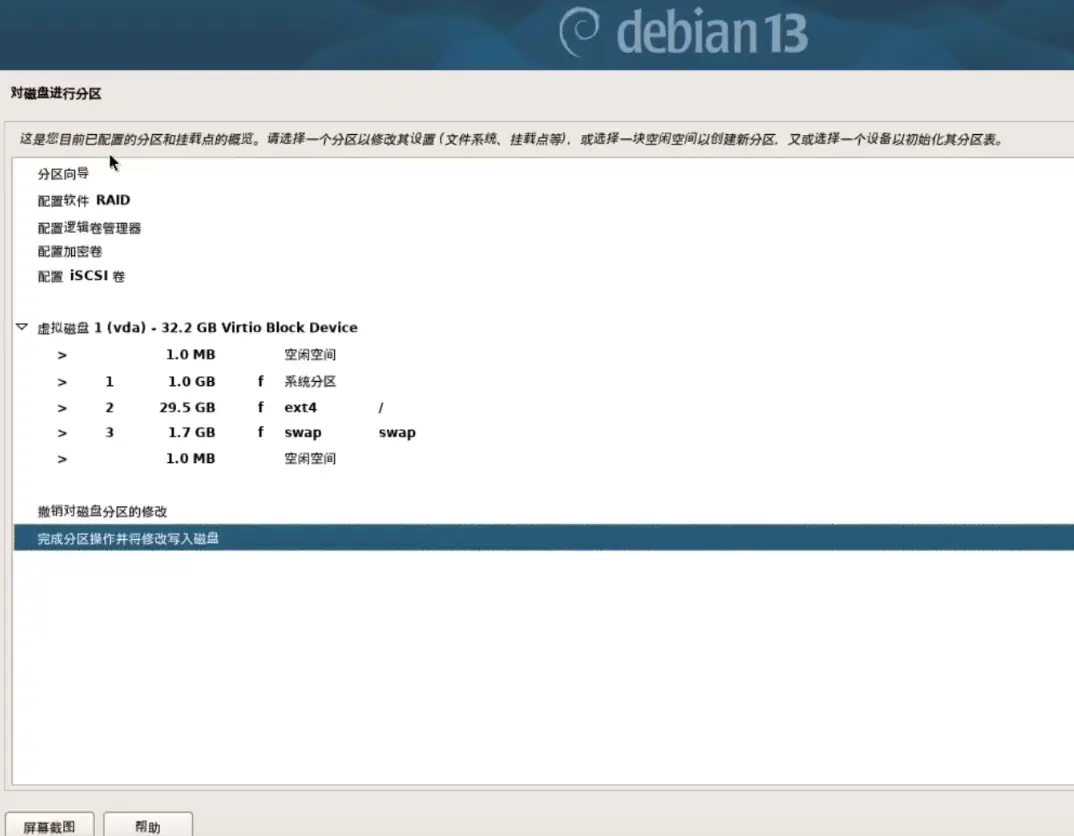Image resolution: width=1074 pixels, height=836 pixels.
Task: Select 配置逻辑卷管理器 entry
Action: [x=89, y=228]
